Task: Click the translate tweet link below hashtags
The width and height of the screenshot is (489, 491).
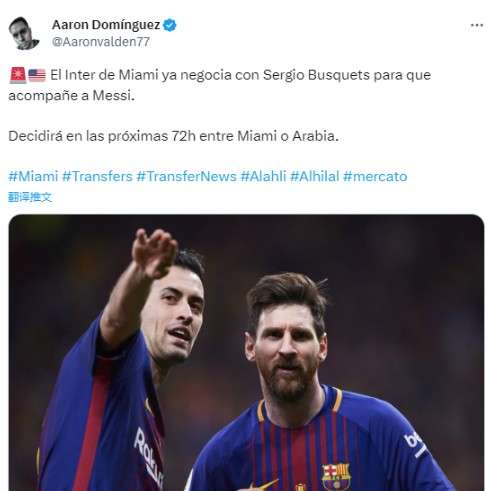Action: [30, 197]
